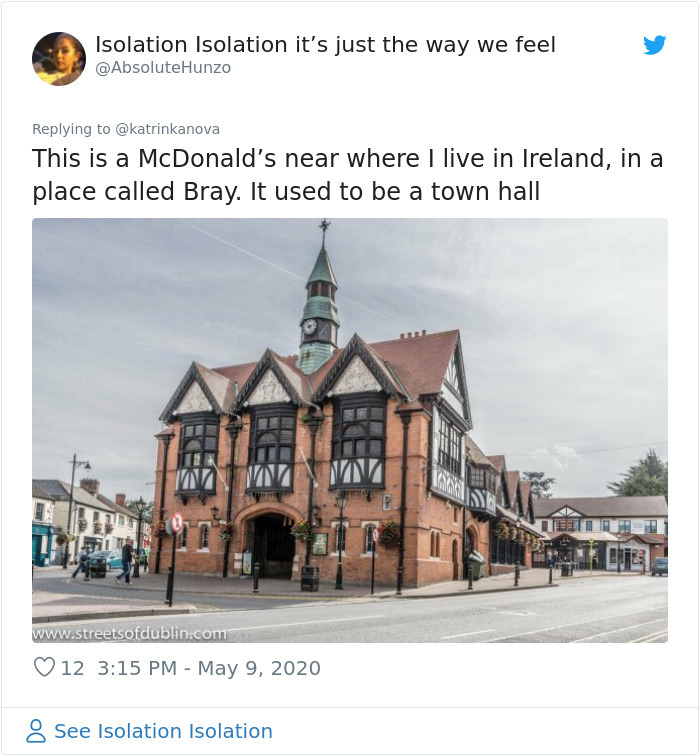This screenshot has width=700, height=756.
Task: Click the 3:15 PM timestamp
Action: pyautogui.click(x=137, y=667)
